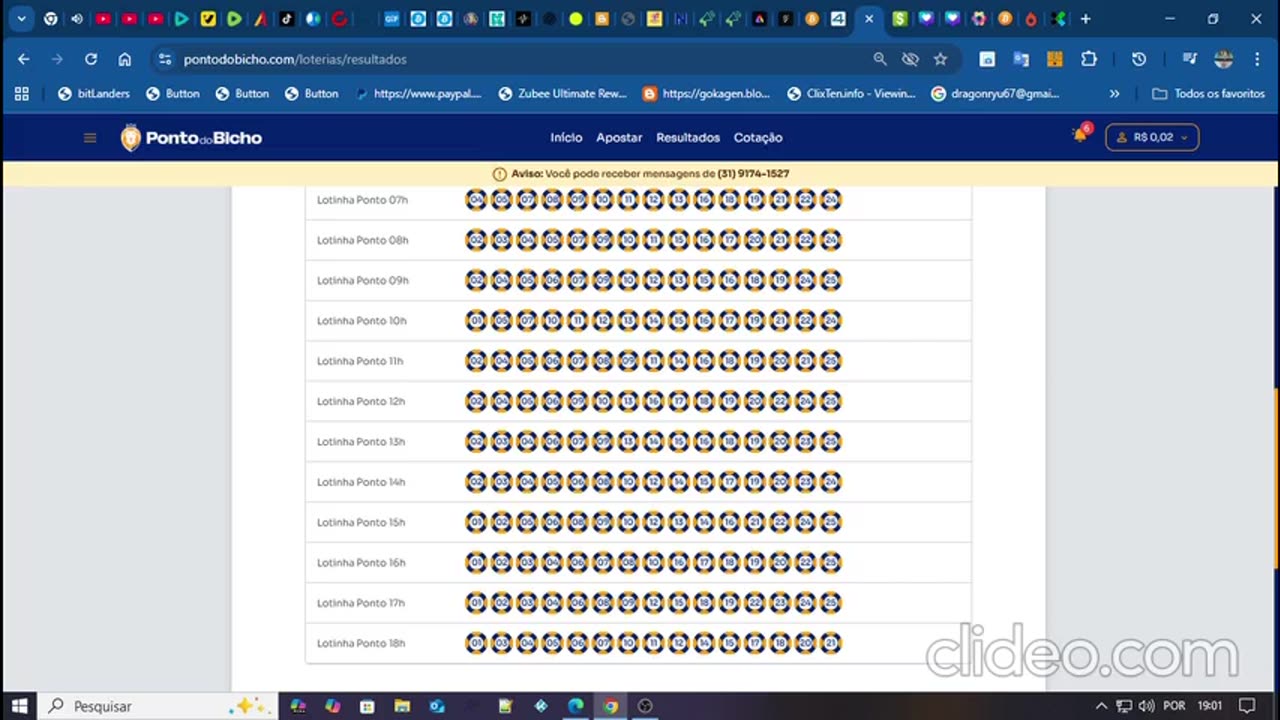Screen dimensions: 1280x720
Task: Click the crossed-eye tracking protection icon
Action: [x=910, y=59]
